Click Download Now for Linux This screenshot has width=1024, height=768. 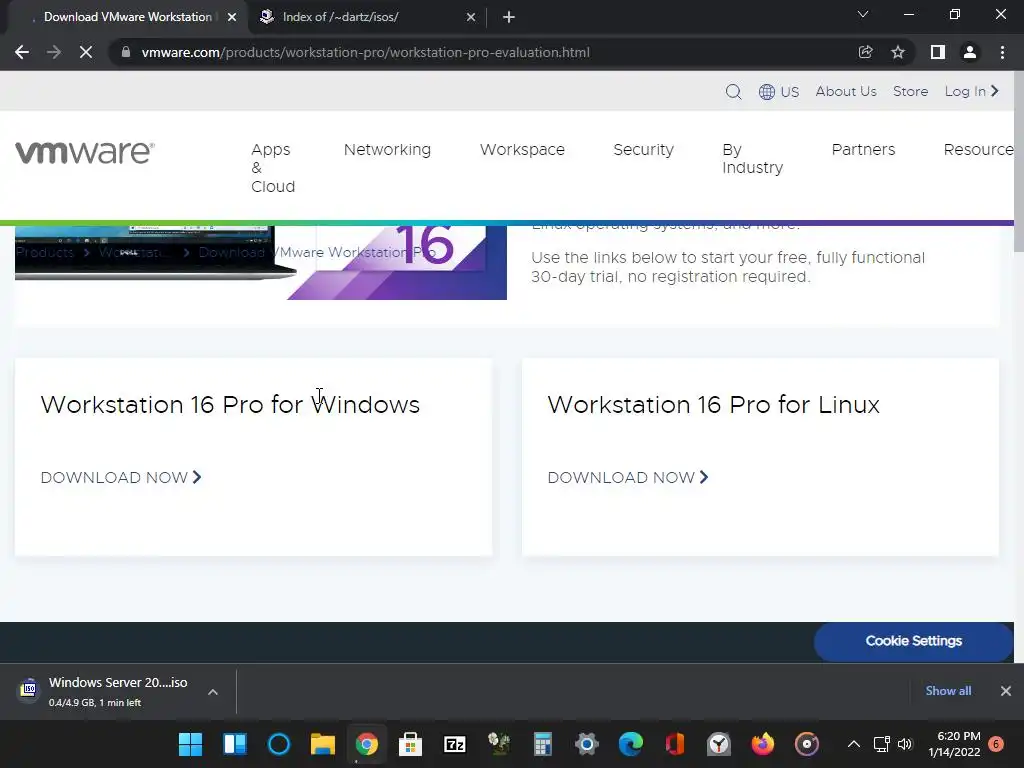628,477
